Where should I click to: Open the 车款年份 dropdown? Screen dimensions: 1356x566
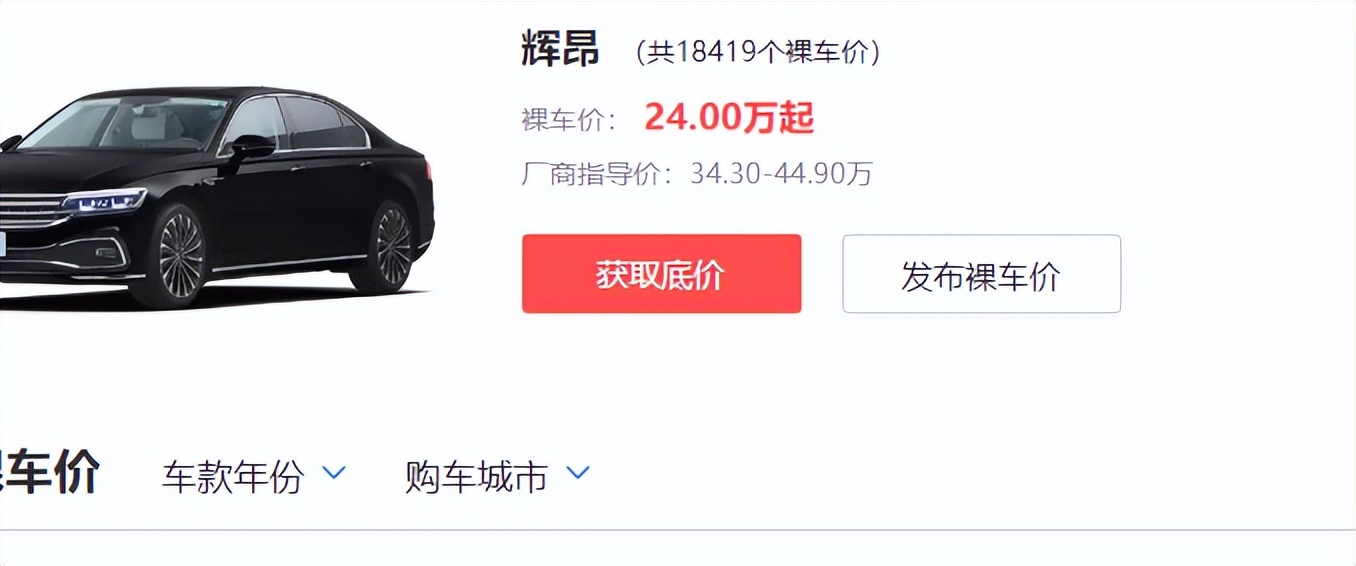pos(253,476)
